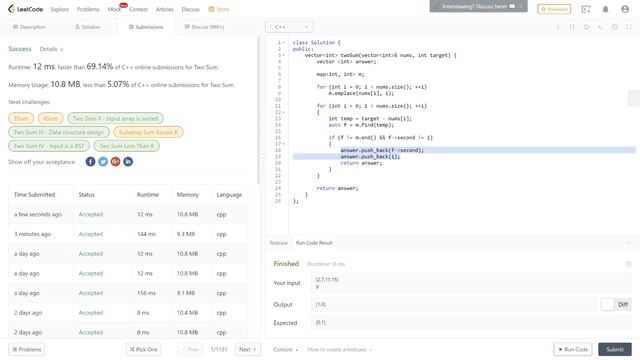Open Accepted submission from 3 minutes ago
Image resolution: width=640 pixels, height=360 pixels.
[x=91, y=234]
